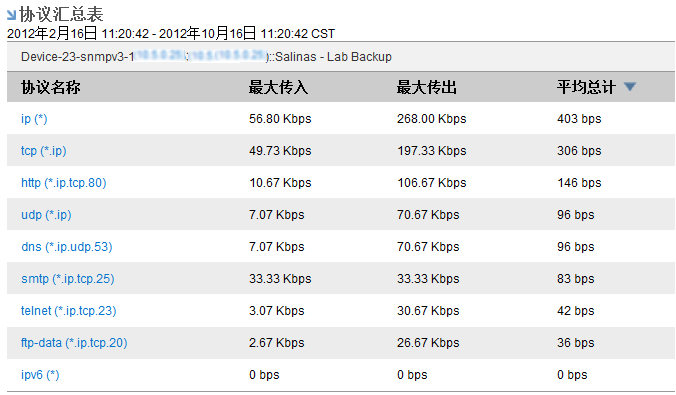Select the 306 bps cell
Image resolution: width=676 pixels, height=395 pixels.
(x=579, y=151)
